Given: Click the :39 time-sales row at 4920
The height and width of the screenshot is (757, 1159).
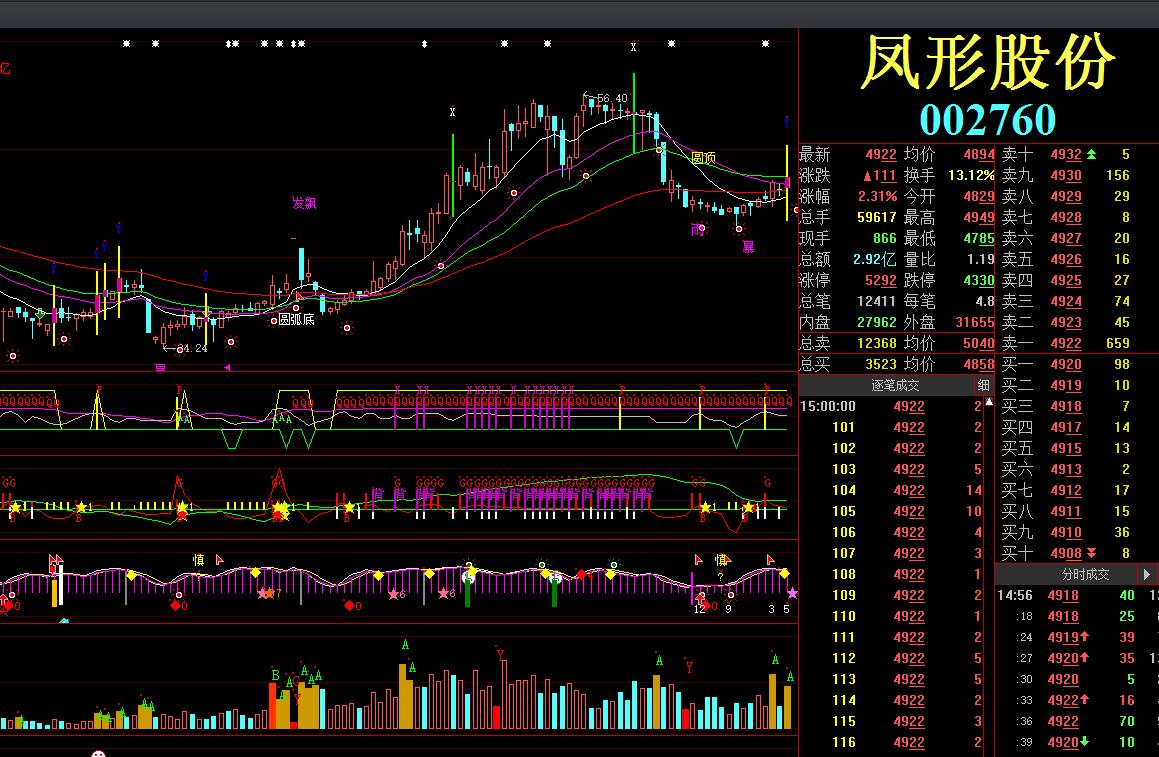Looking at the screenshot, I should click(x=1076, y=742).
